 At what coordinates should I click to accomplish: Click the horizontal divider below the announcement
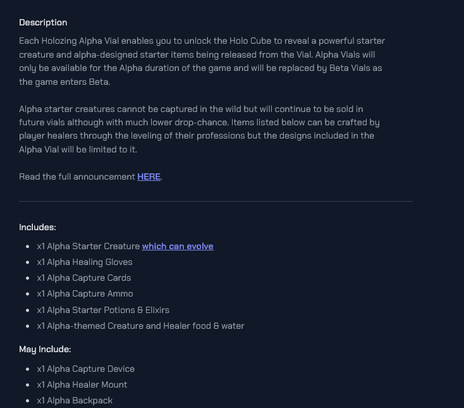pos(216,201)
